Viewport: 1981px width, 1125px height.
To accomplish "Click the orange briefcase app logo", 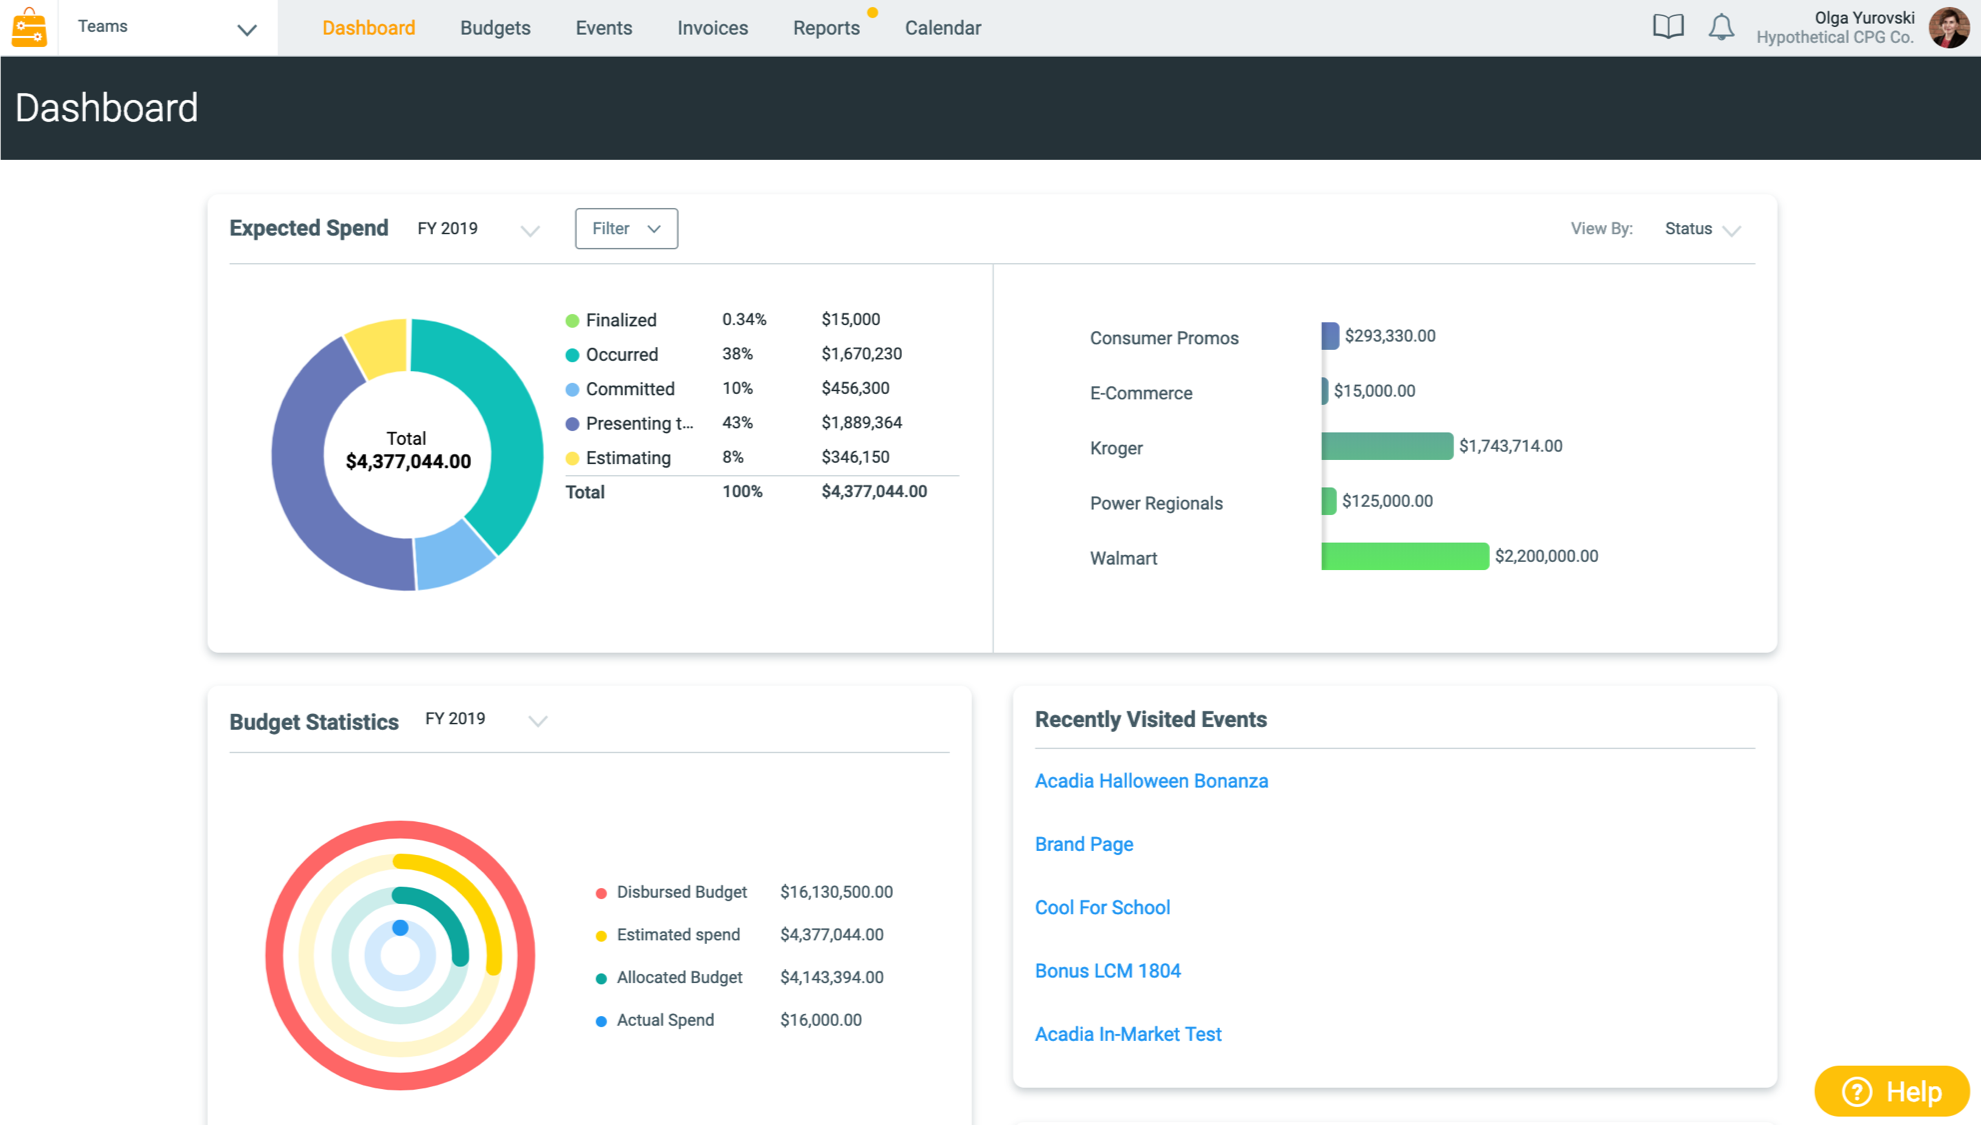I will coord(29,27).
